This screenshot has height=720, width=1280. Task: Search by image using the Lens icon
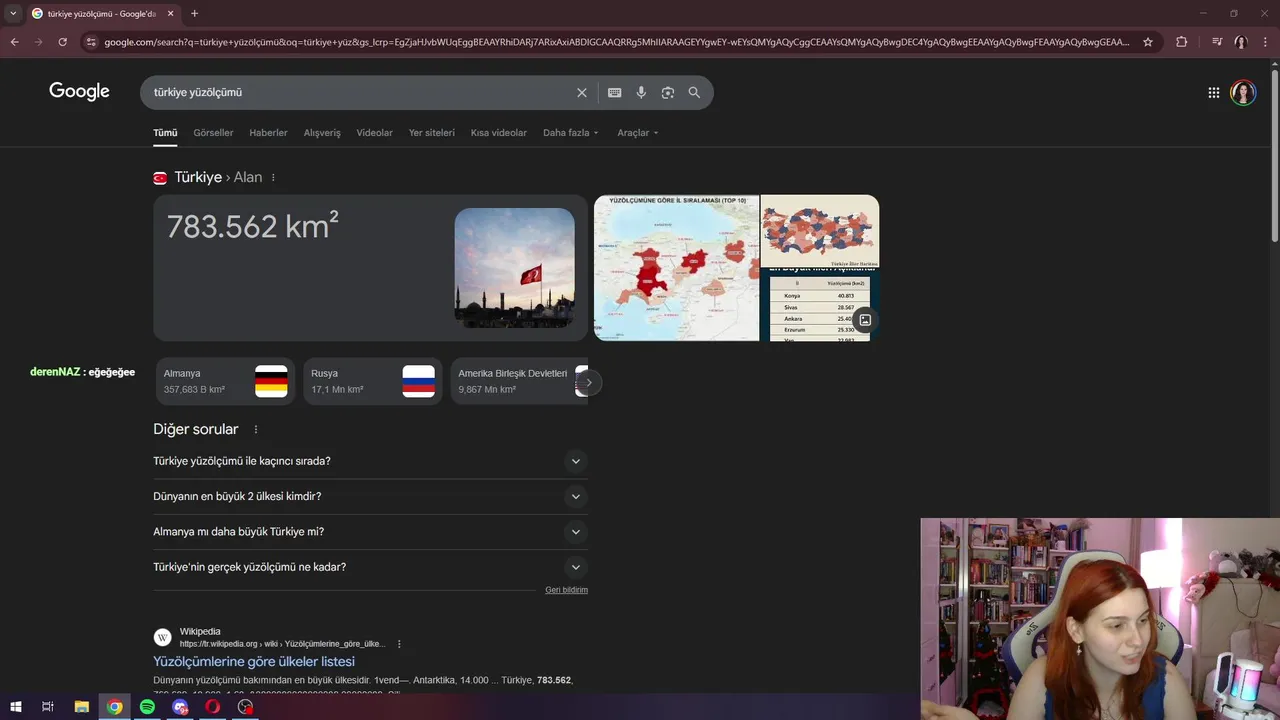pos(668,92)
